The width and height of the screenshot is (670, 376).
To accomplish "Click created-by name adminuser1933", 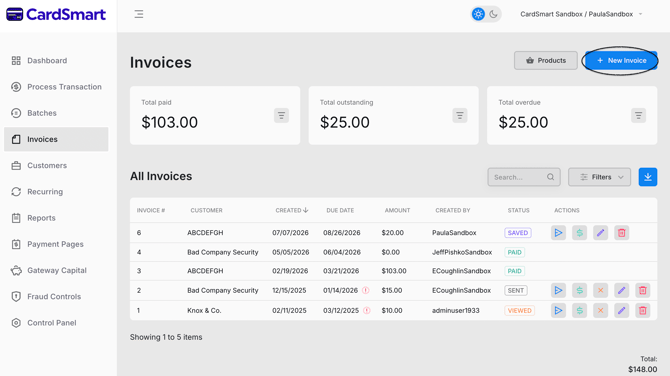I will [455, 311].
